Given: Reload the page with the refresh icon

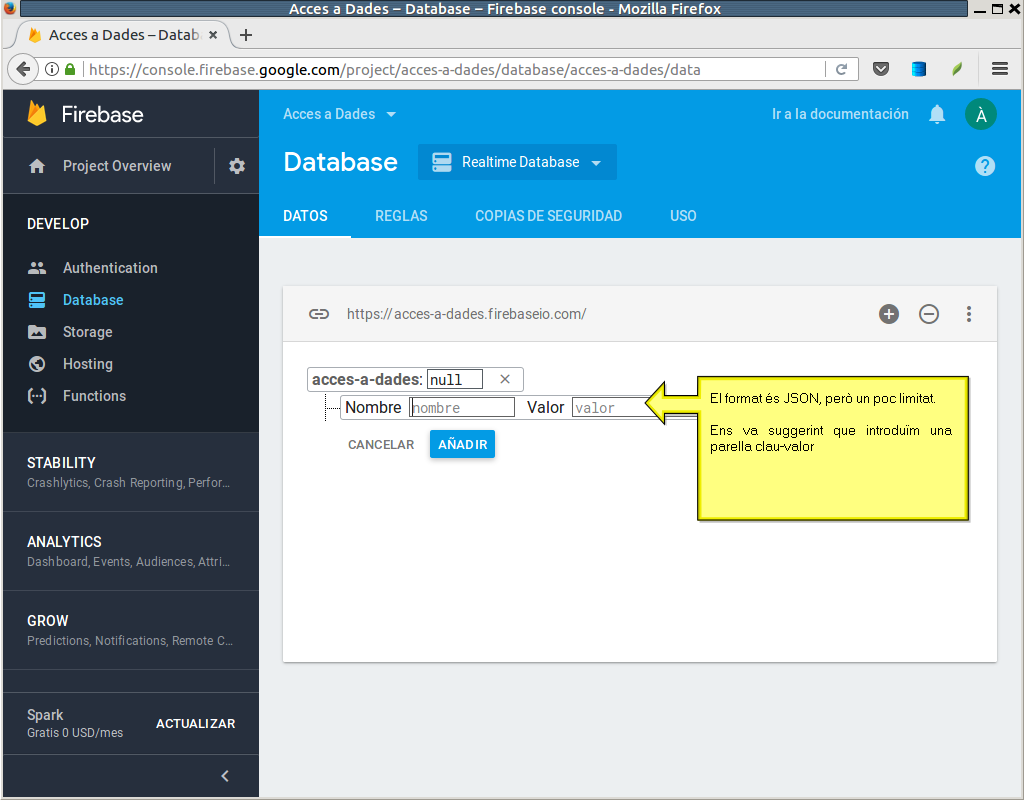Looking at the screenshot, I should click(841, 69).
